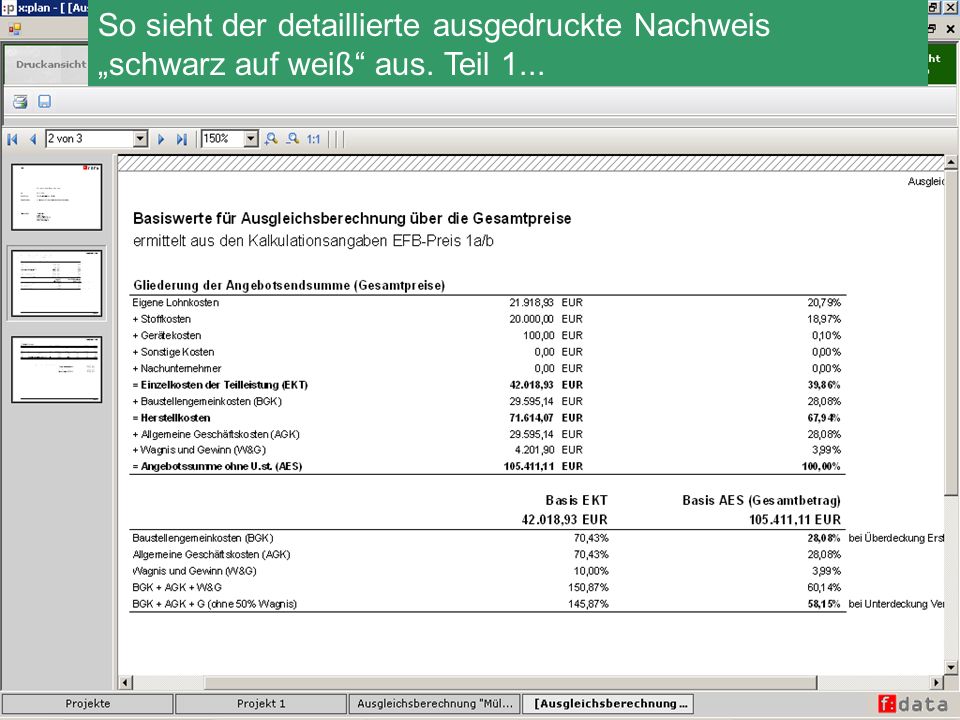Click the save diskette icon
Viewport: 960px width, 720px height.
tap(44, 102)
